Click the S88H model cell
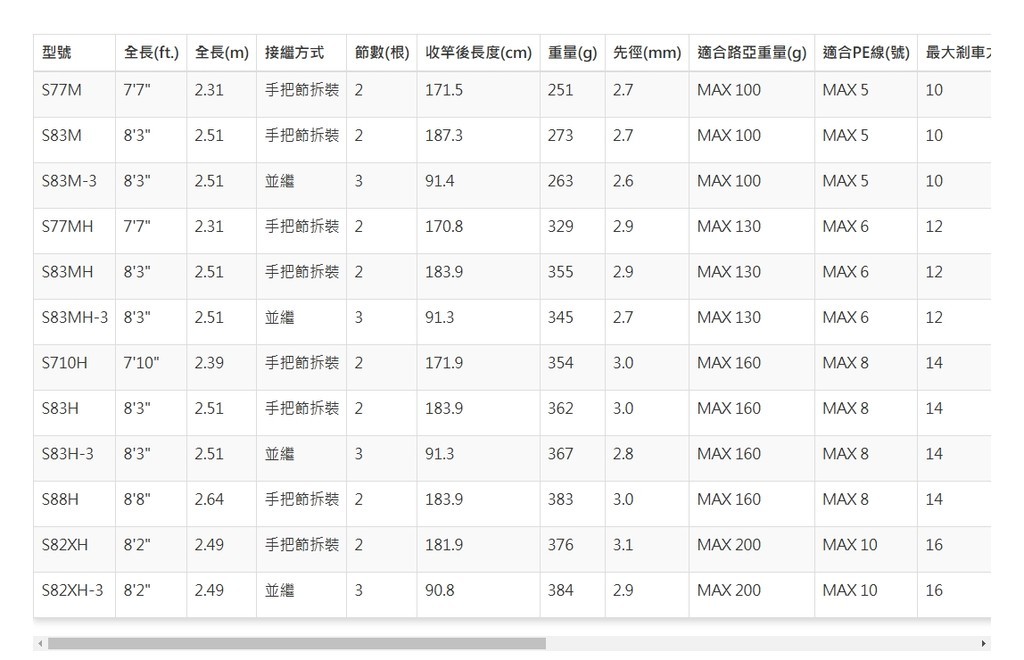1024x660 pixels. 61,499
